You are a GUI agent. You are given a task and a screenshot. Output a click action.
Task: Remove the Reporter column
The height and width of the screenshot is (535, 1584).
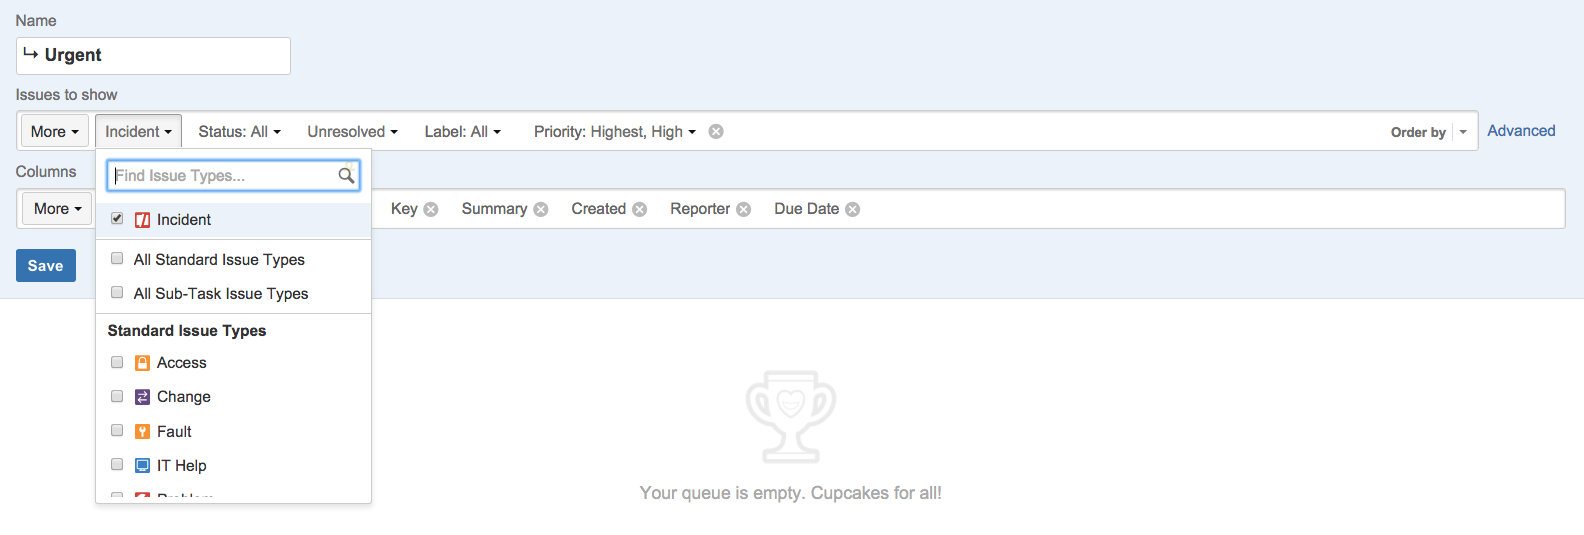744,209
